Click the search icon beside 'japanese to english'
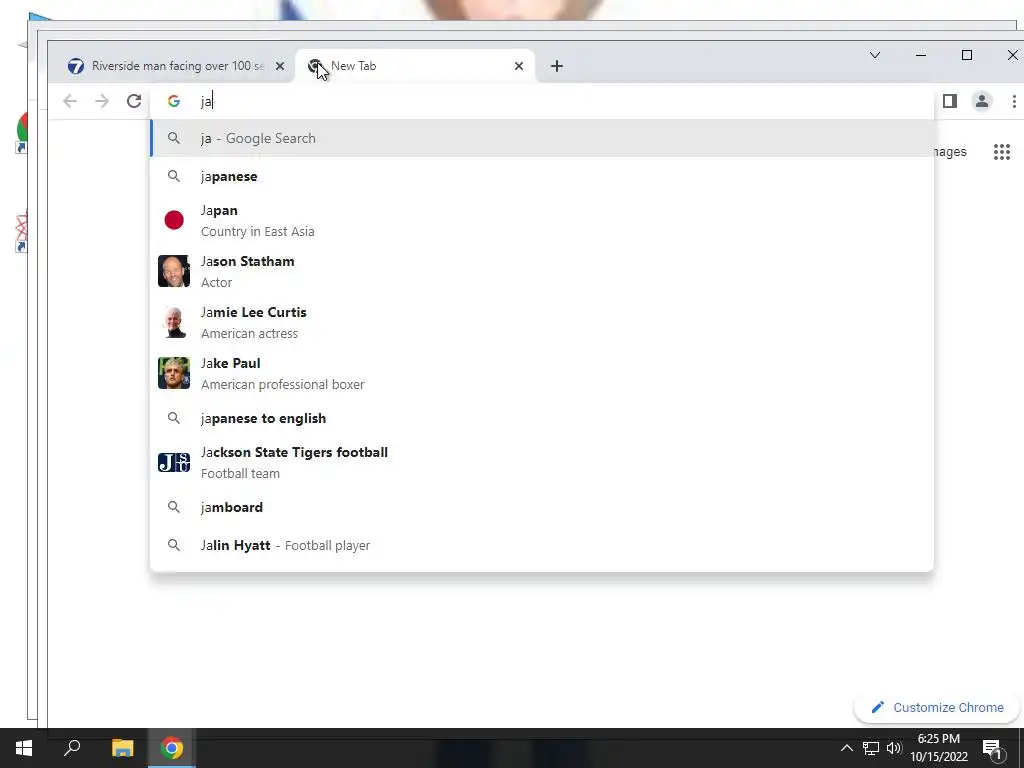 coord(174,418)
